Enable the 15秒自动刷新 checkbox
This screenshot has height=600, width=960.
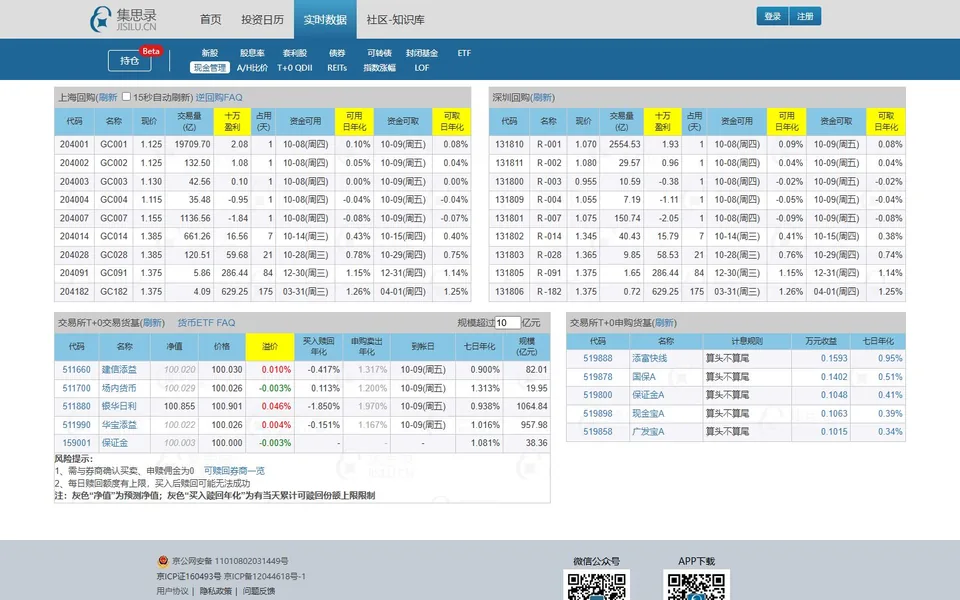126,97
